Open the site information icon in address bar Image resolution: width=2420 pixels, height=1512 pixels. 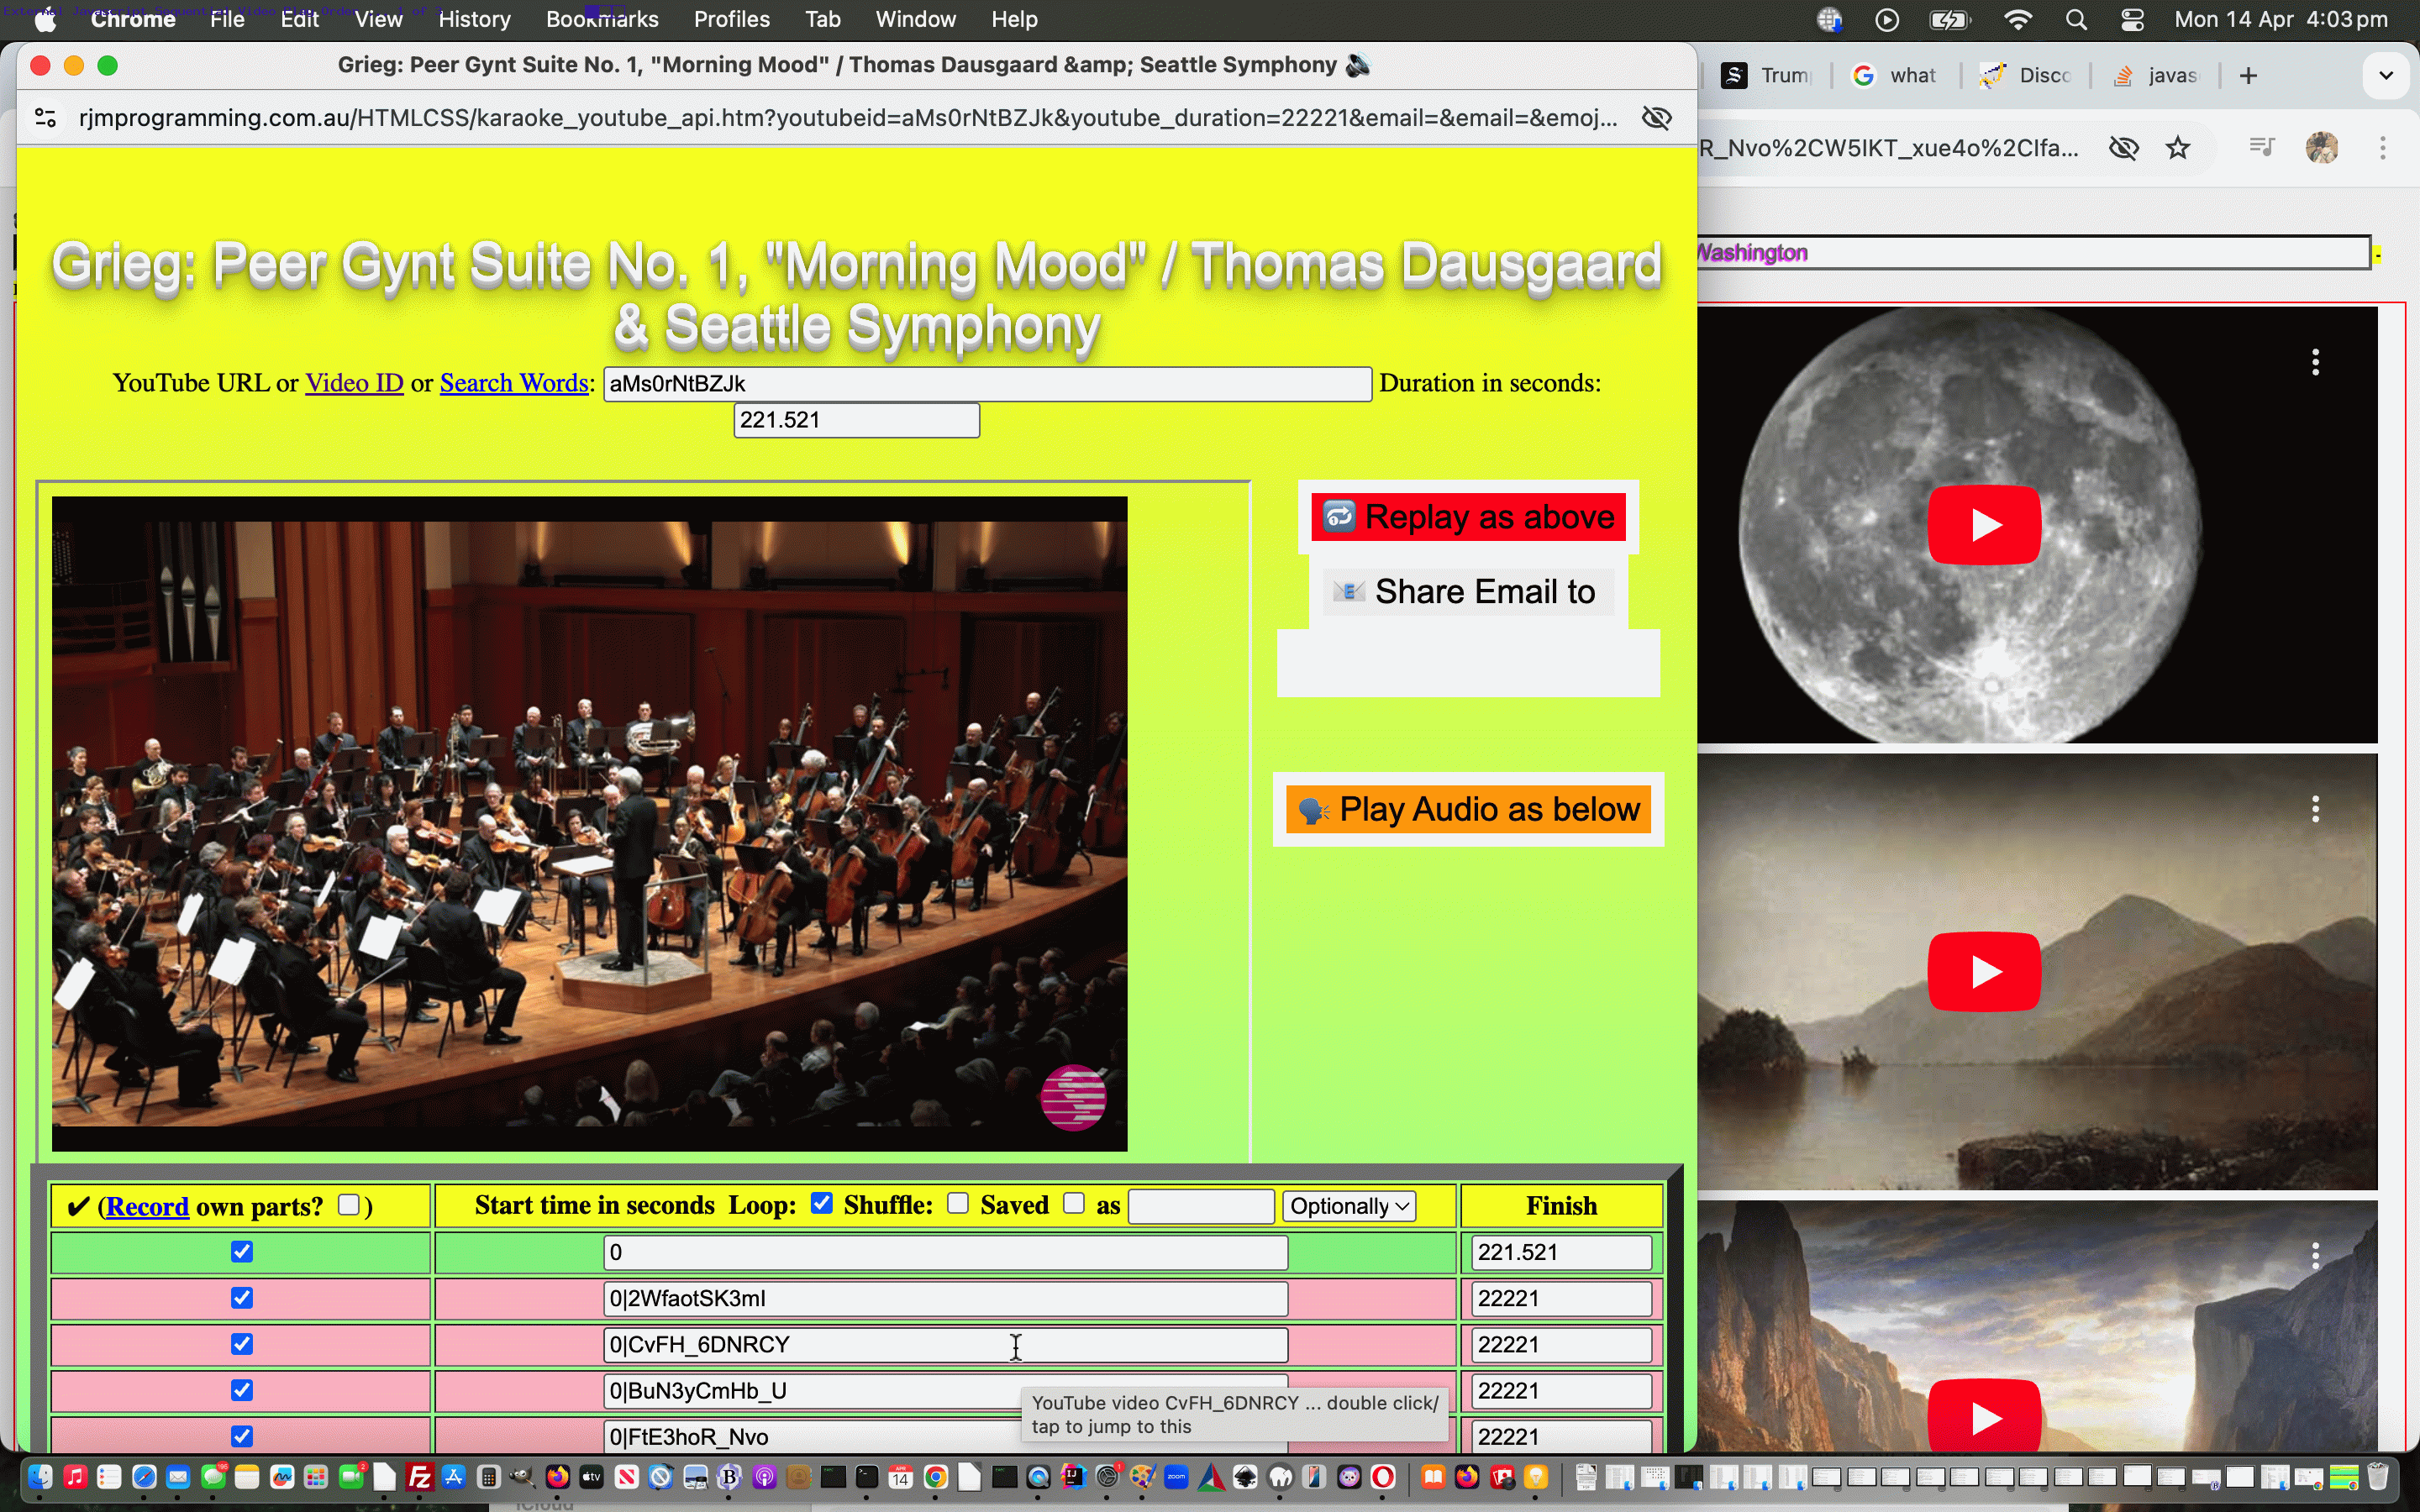point(45,118)
